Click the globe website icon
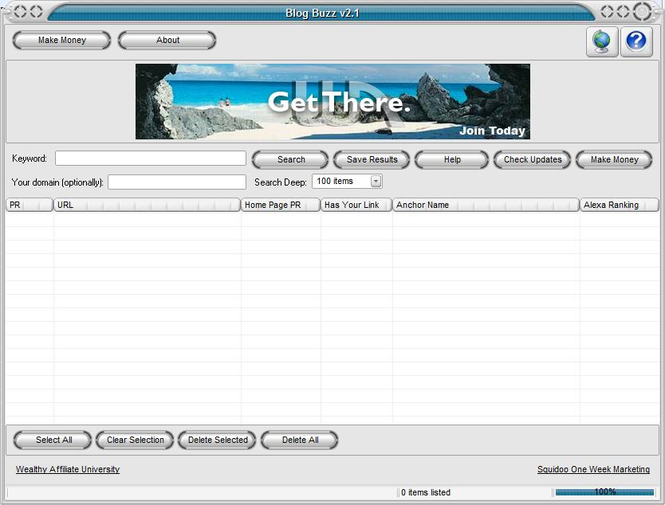Viewport: 665px width, 505px height. click(602, 41)
